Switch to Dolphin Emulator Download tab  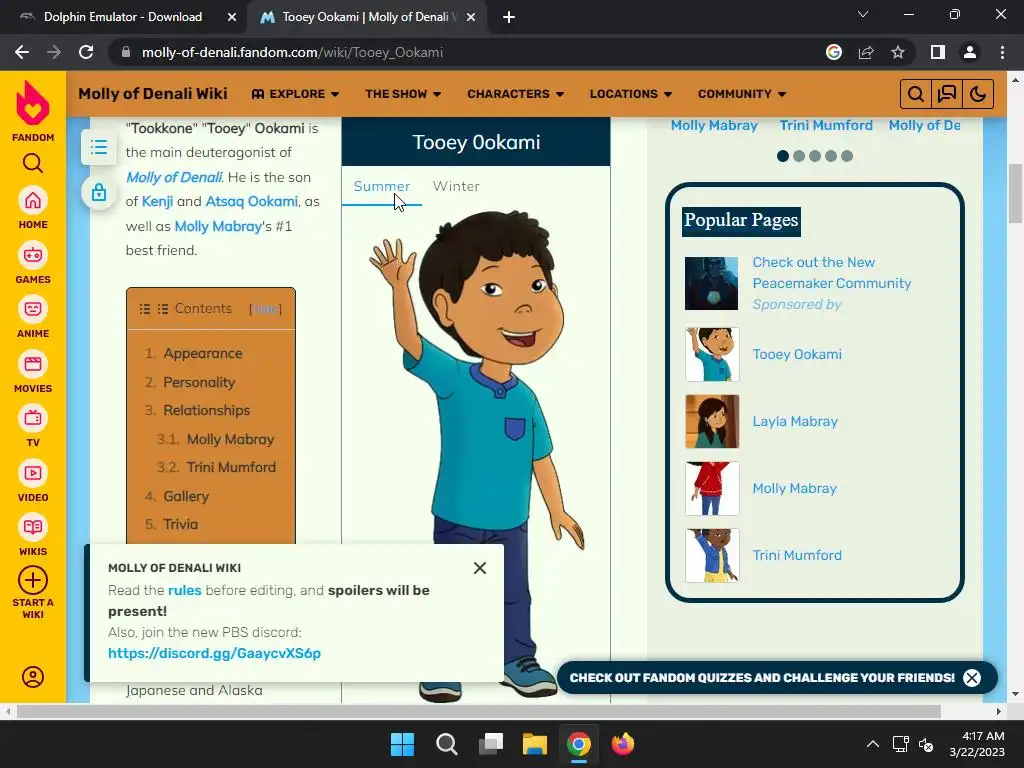123,17
